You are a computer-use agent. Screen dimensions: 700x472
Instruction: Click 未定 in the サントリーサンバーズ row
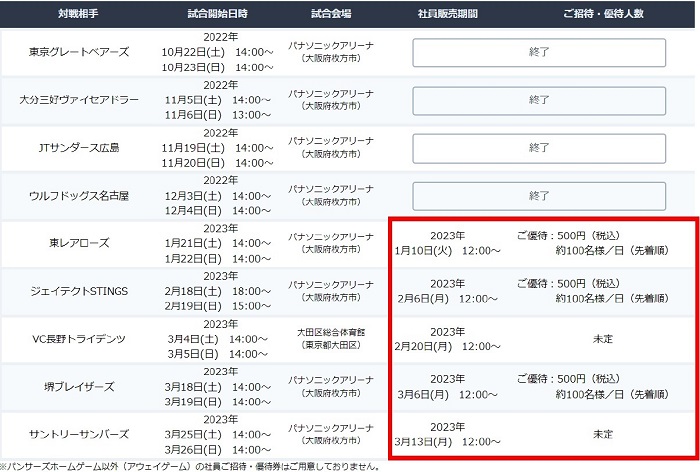[603, 434]
